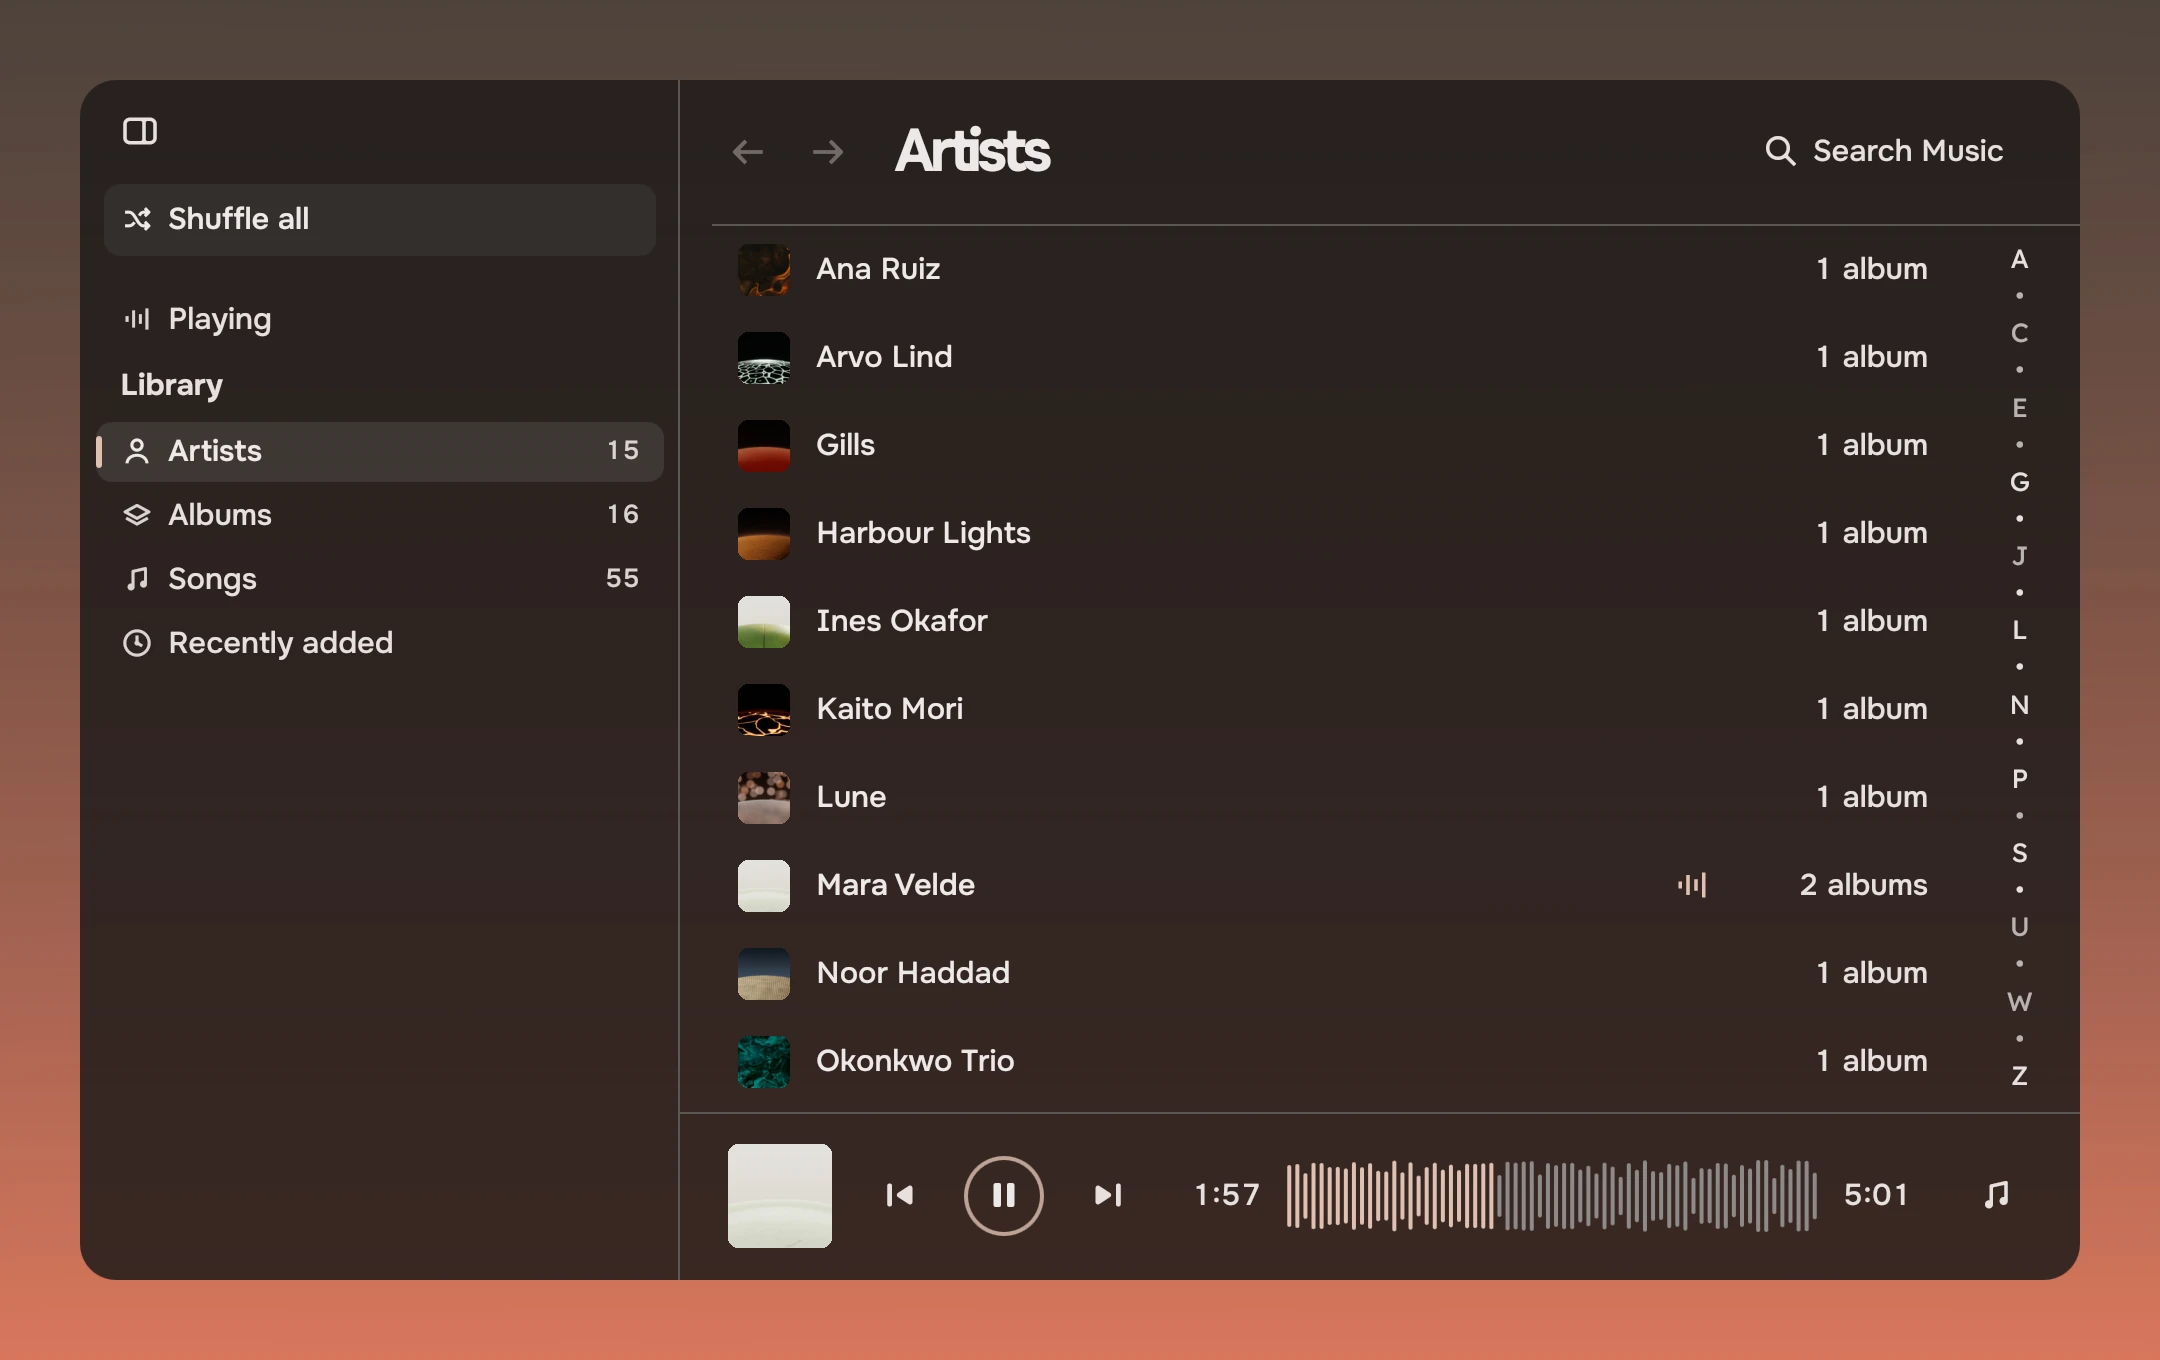Click the now-playing album art in the player
2160x1360 pixels.
pyautogui.click(x=780, y=1196)
